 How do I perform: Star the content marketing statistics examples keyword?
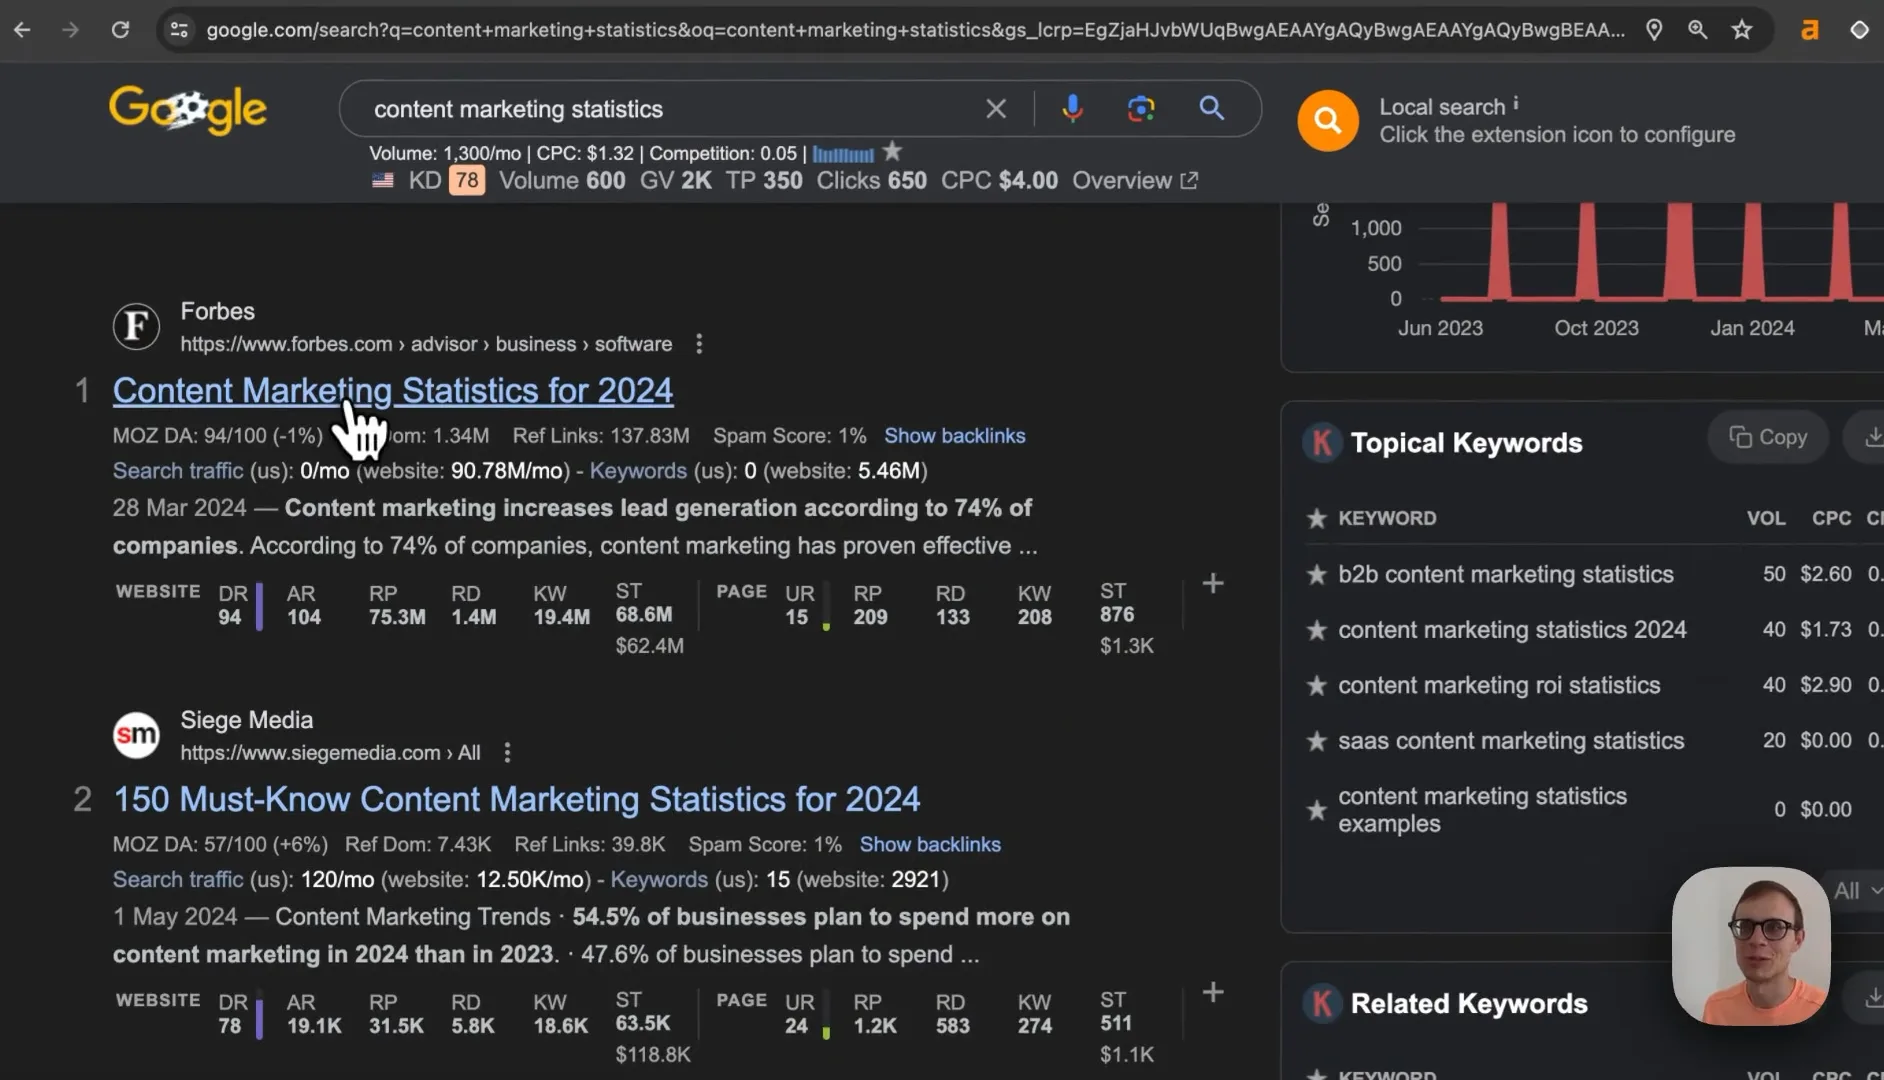[1317, 810]
